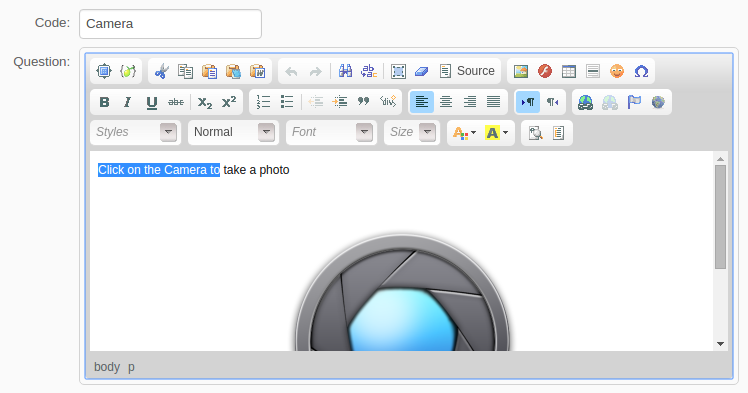Switch to Source view
The height and width of the screenshot is (393, 748).
(x=467, y=71)
